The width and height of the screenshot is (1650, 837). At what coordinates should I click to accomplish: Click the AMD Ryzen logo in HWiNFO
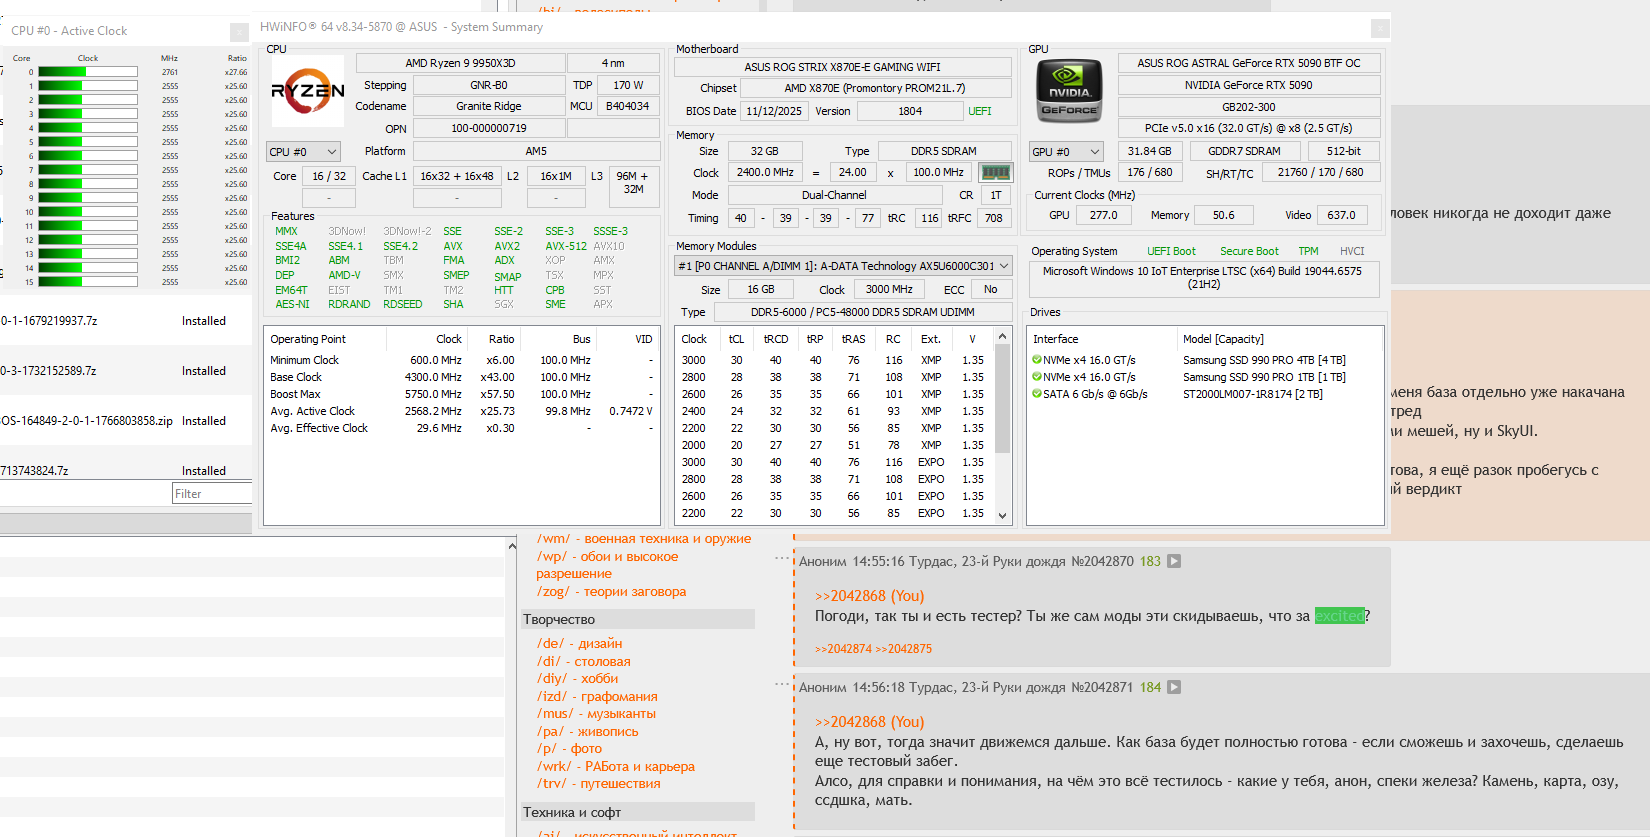[x=308, y=91]
